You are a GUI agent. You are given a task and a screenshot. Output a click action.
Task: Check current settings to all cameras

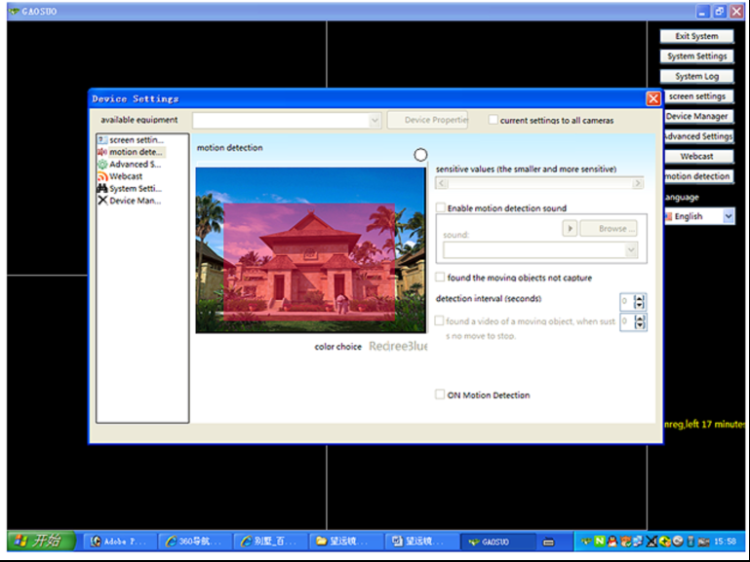(493, 120)
